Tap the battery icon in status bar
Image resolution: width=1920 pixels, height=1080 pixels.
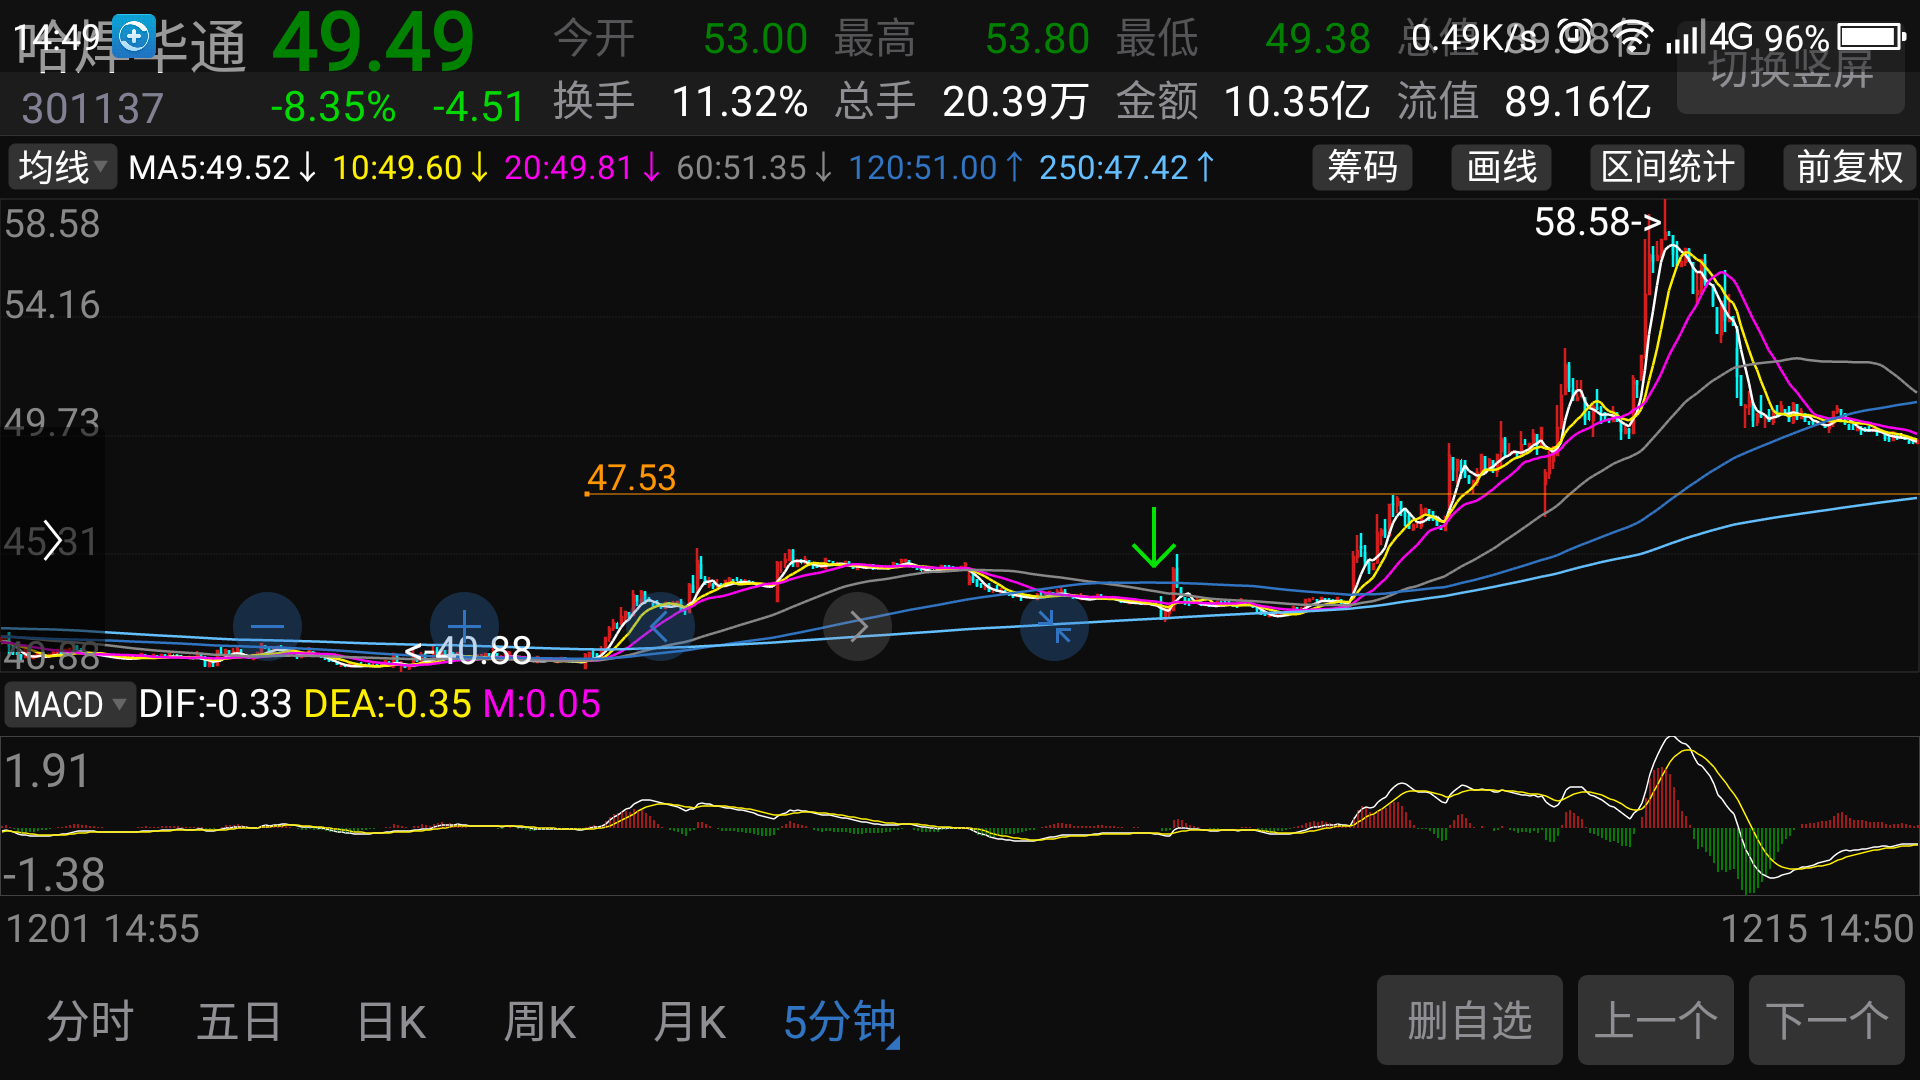click(1871, 38)
